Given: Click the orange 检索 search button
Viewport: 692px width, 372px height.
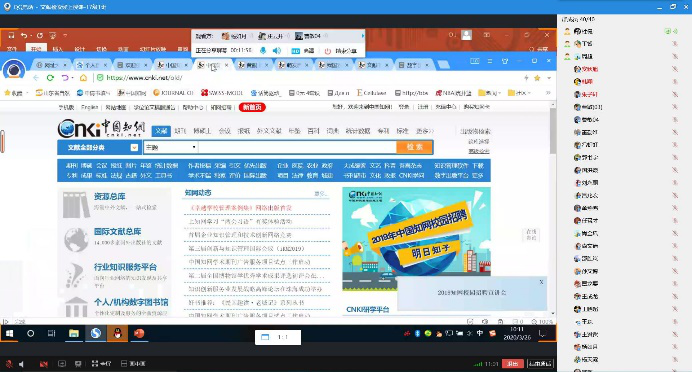Looking at the screenshot, I should [414, 147].
